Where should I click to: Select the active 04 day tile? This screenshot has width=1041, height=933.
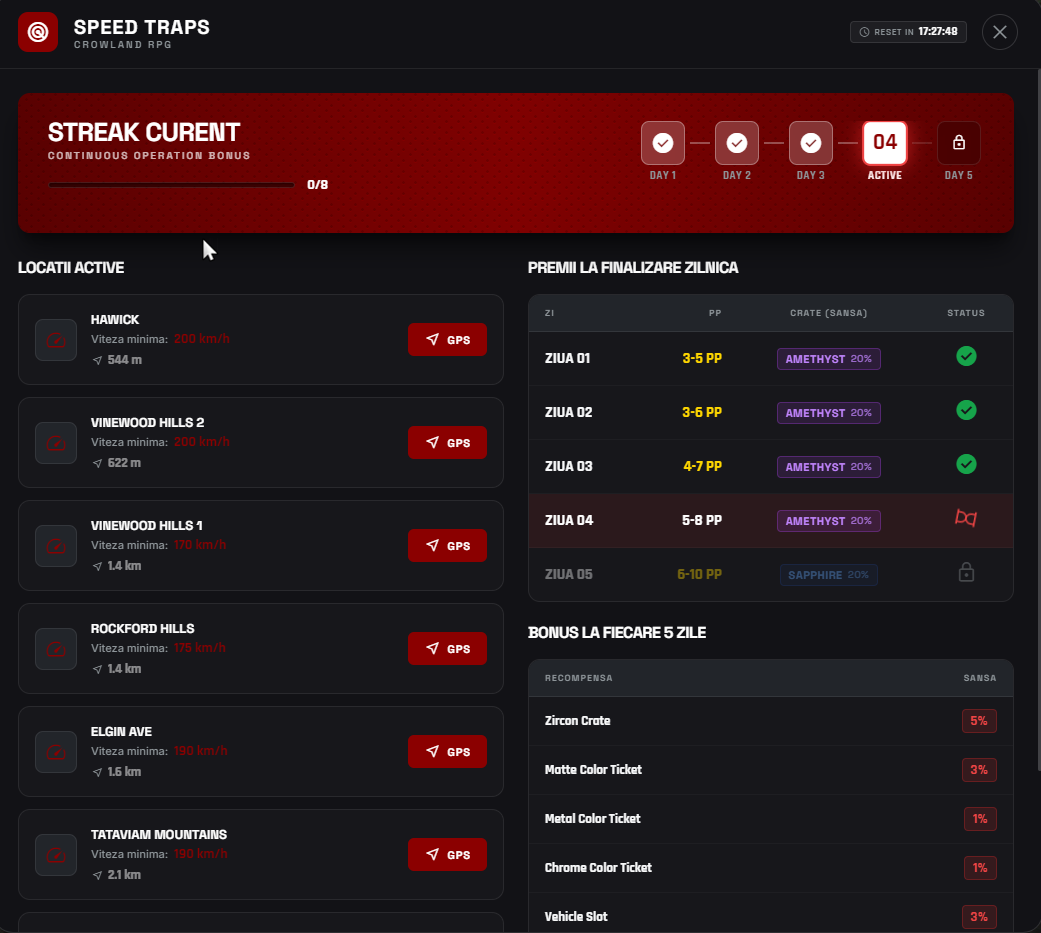point(885,143)
